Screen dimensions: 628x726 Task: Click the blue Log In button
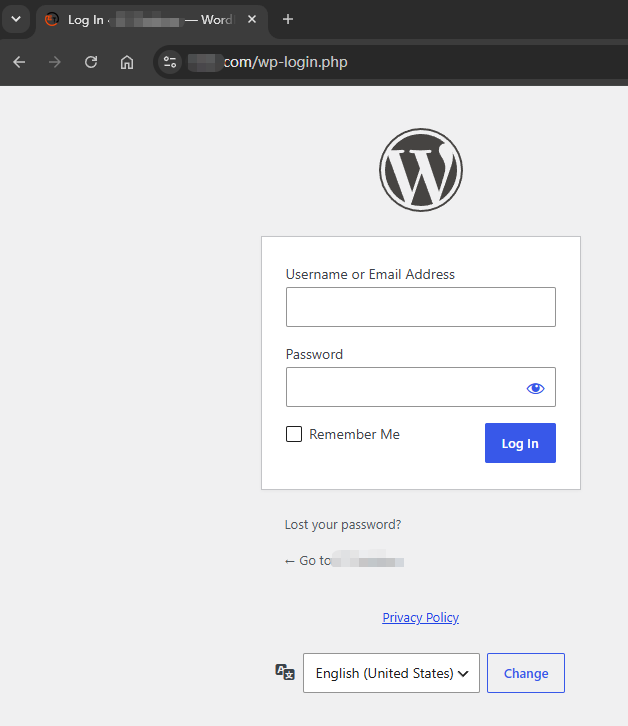[520, 443]
